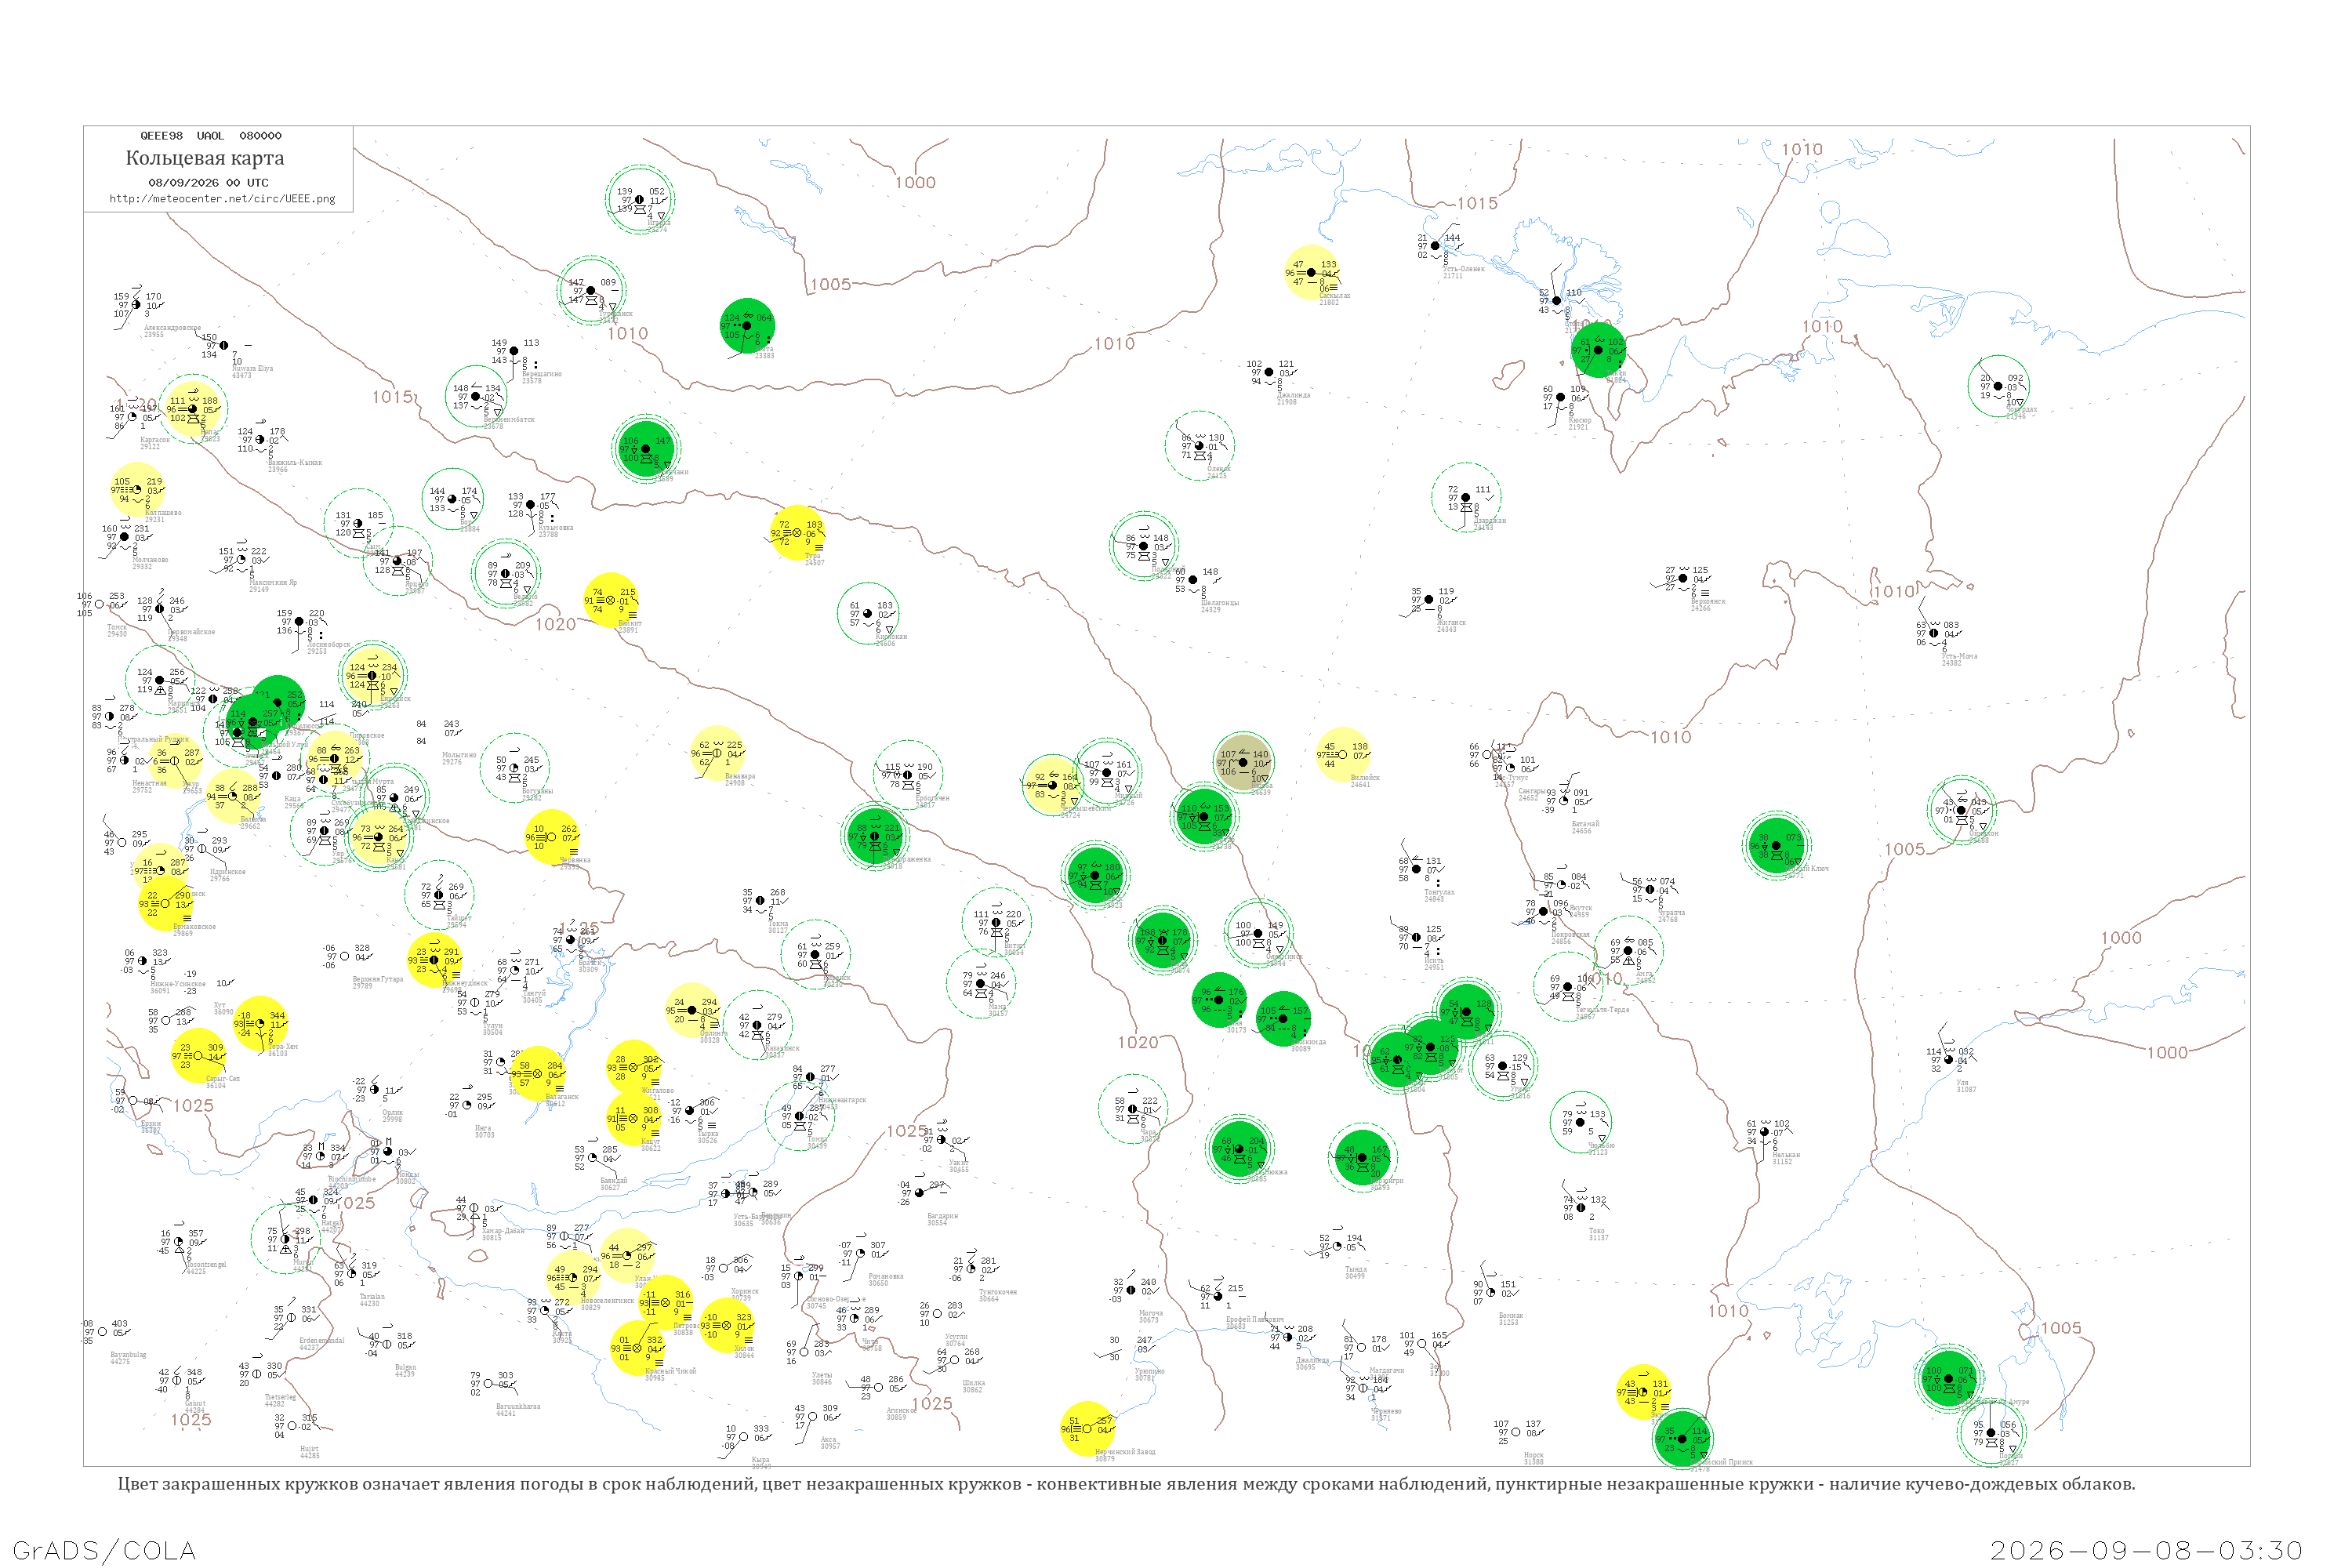
Task: Select the yellow Тура 24507 station circle
Action: [798, 533]
